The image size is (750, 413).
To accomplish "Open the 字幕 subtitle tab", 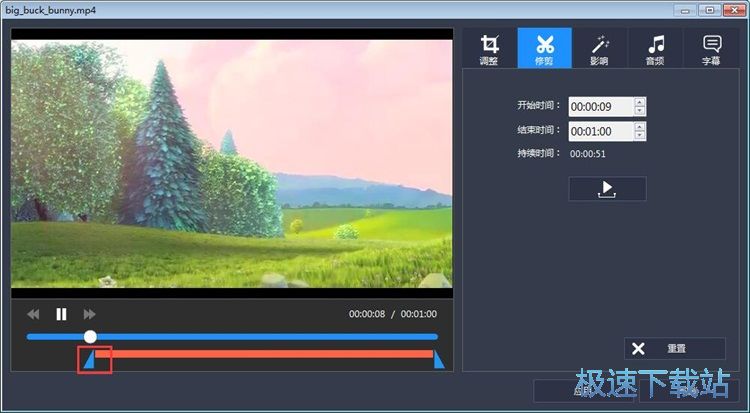I will click(x=711, y=48).
